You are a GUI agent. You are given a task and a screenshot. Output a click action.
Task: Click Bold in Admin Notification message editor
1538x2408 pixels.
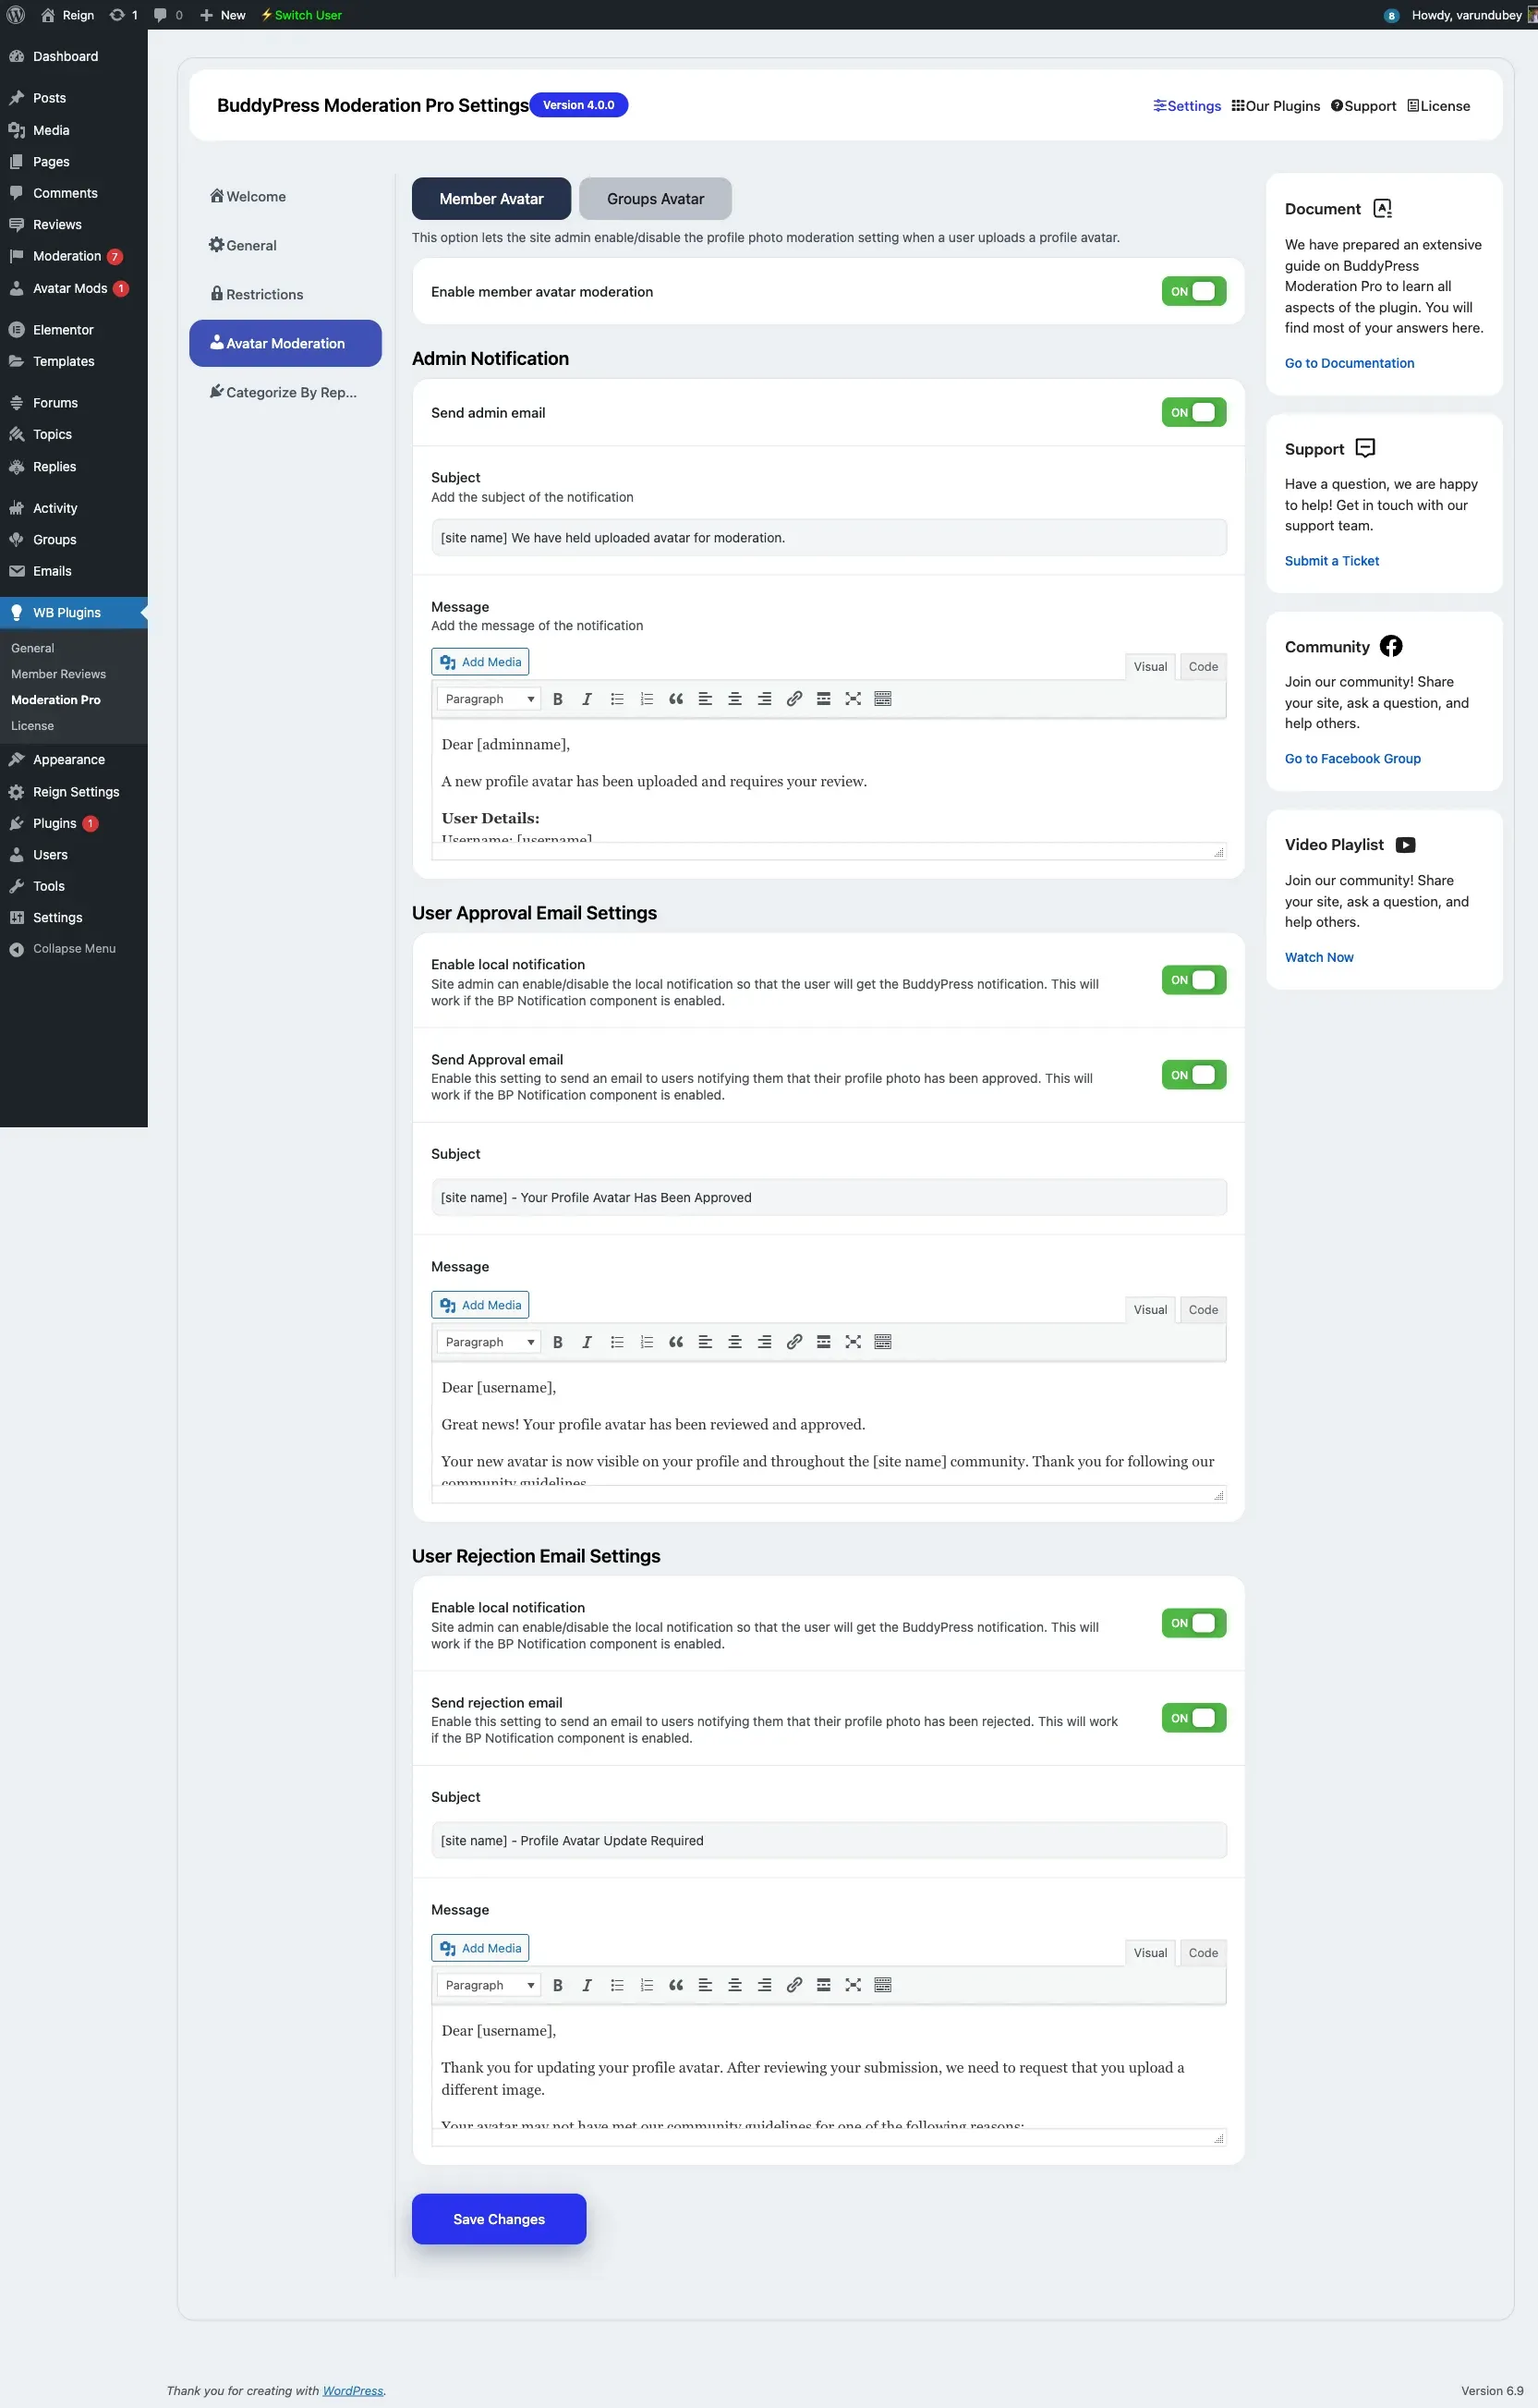[558, 699]
